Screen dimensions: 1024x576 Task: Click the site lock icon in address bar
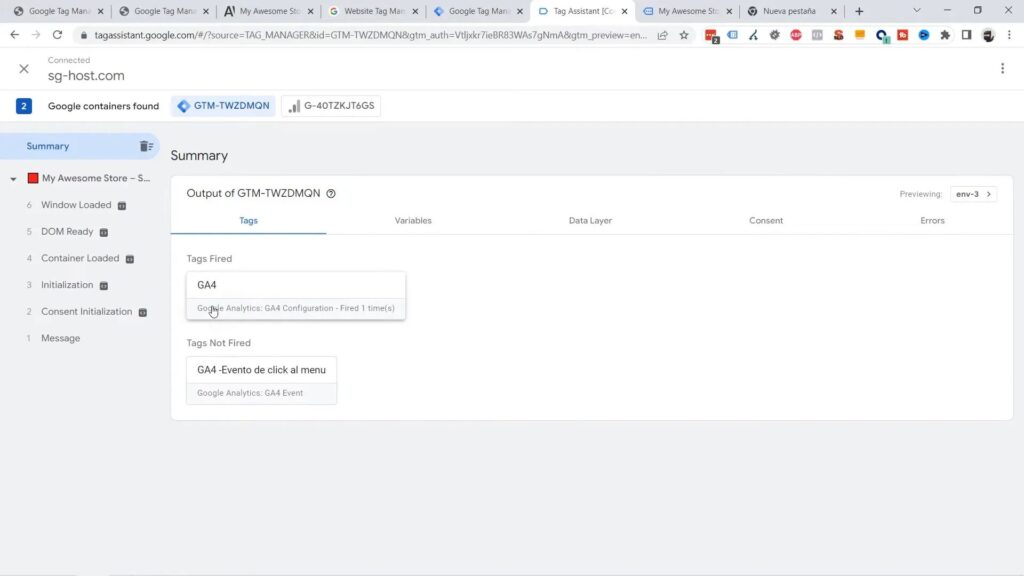(x=83, y=35)
